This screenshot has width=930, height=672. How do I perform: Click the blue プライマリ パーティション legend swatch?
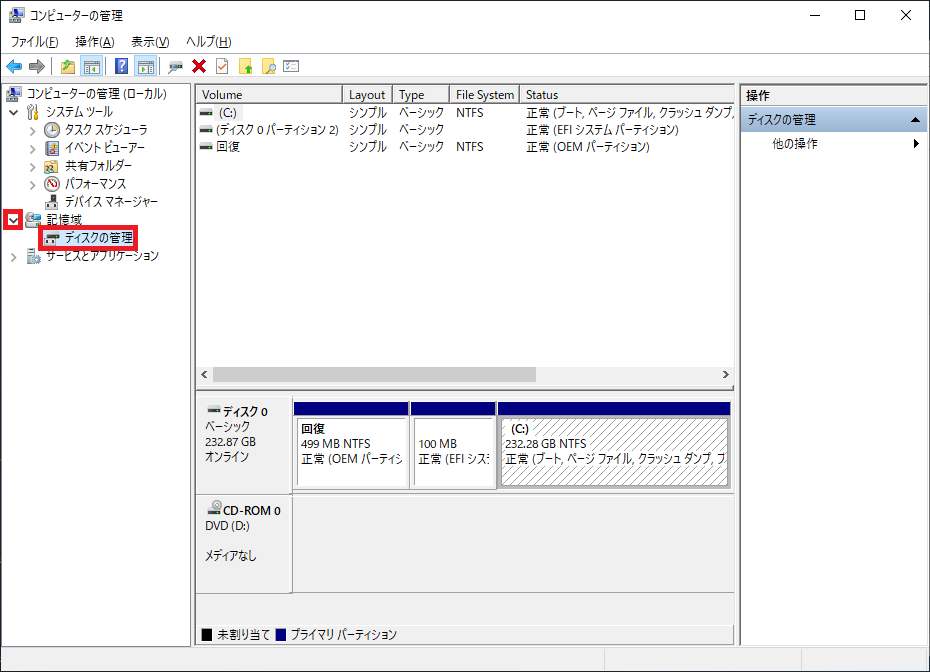coord(281,635)
